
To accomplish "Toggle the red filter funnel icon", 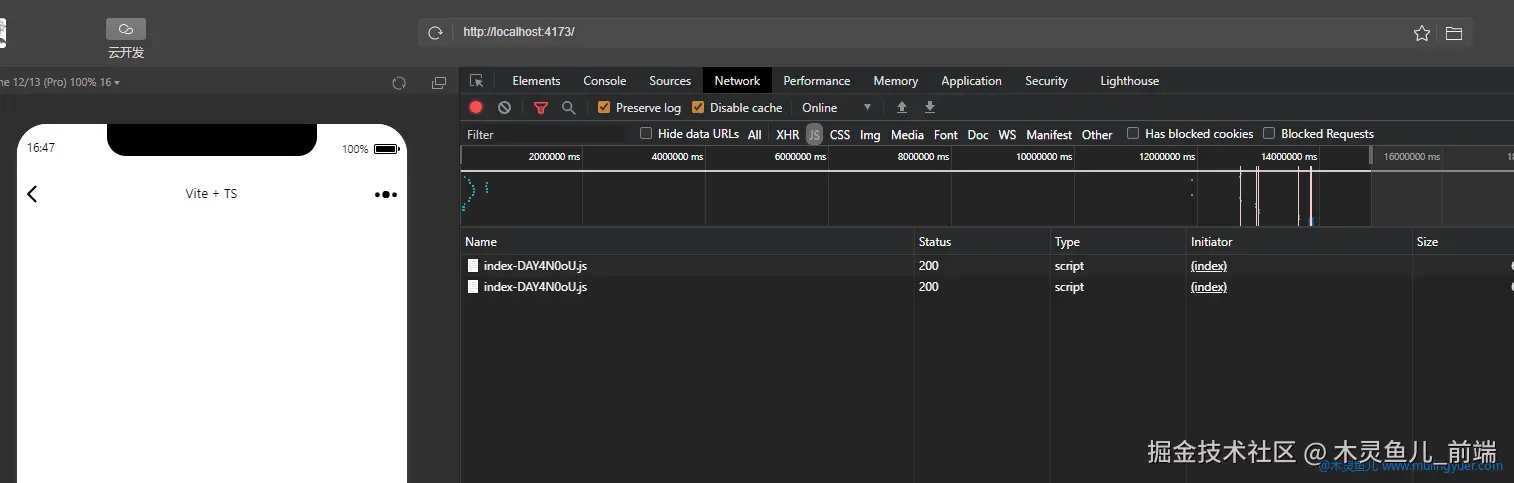I will (x=541, y=107).
